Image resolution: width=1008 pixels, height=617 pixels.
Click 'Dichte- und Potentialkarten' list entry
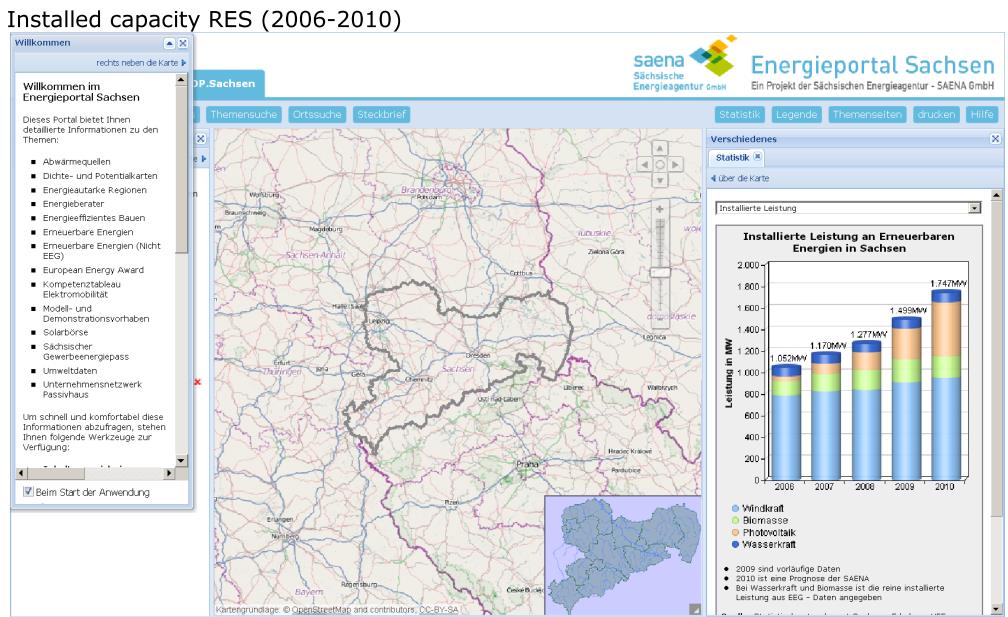(x=100, y=176)
